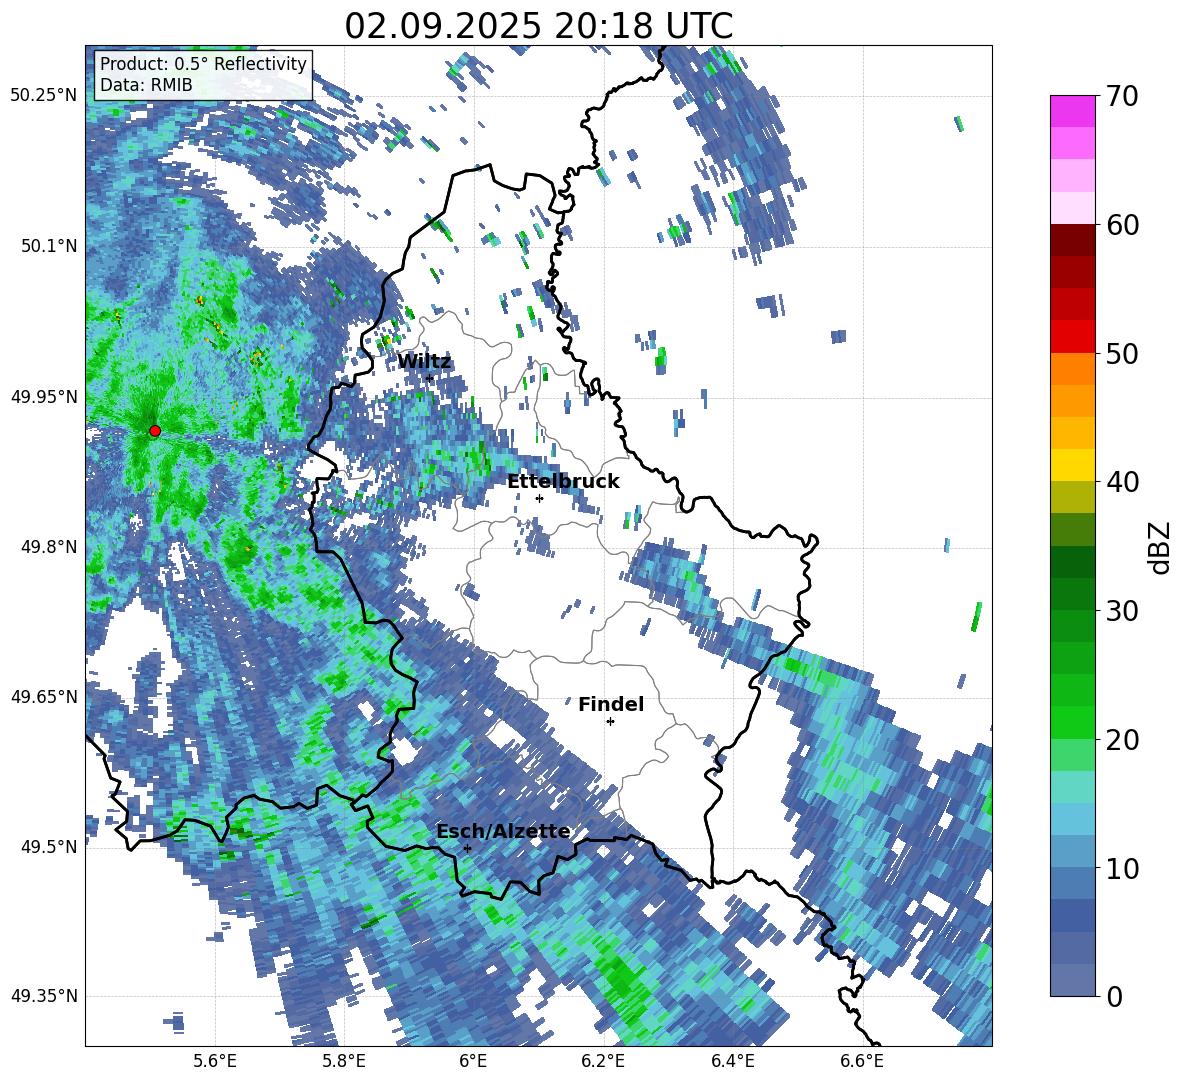The width and height of the screenshot is (1184, 1081).
Task: Click the 5.6°E longitude label
Action: tap(215, 1061)
